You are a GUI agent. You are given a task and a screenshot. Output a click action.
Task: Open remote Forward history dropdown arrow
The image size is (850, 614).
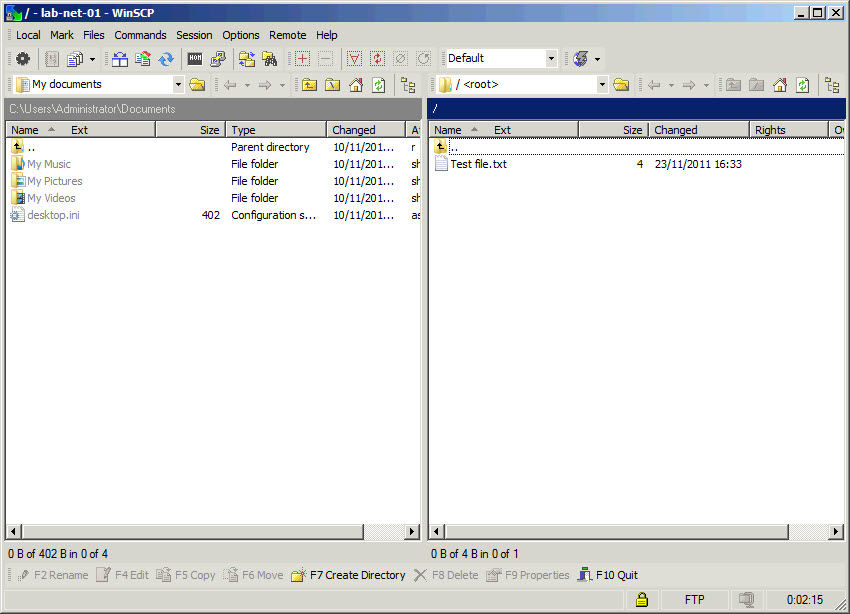[x=706, y=85]
